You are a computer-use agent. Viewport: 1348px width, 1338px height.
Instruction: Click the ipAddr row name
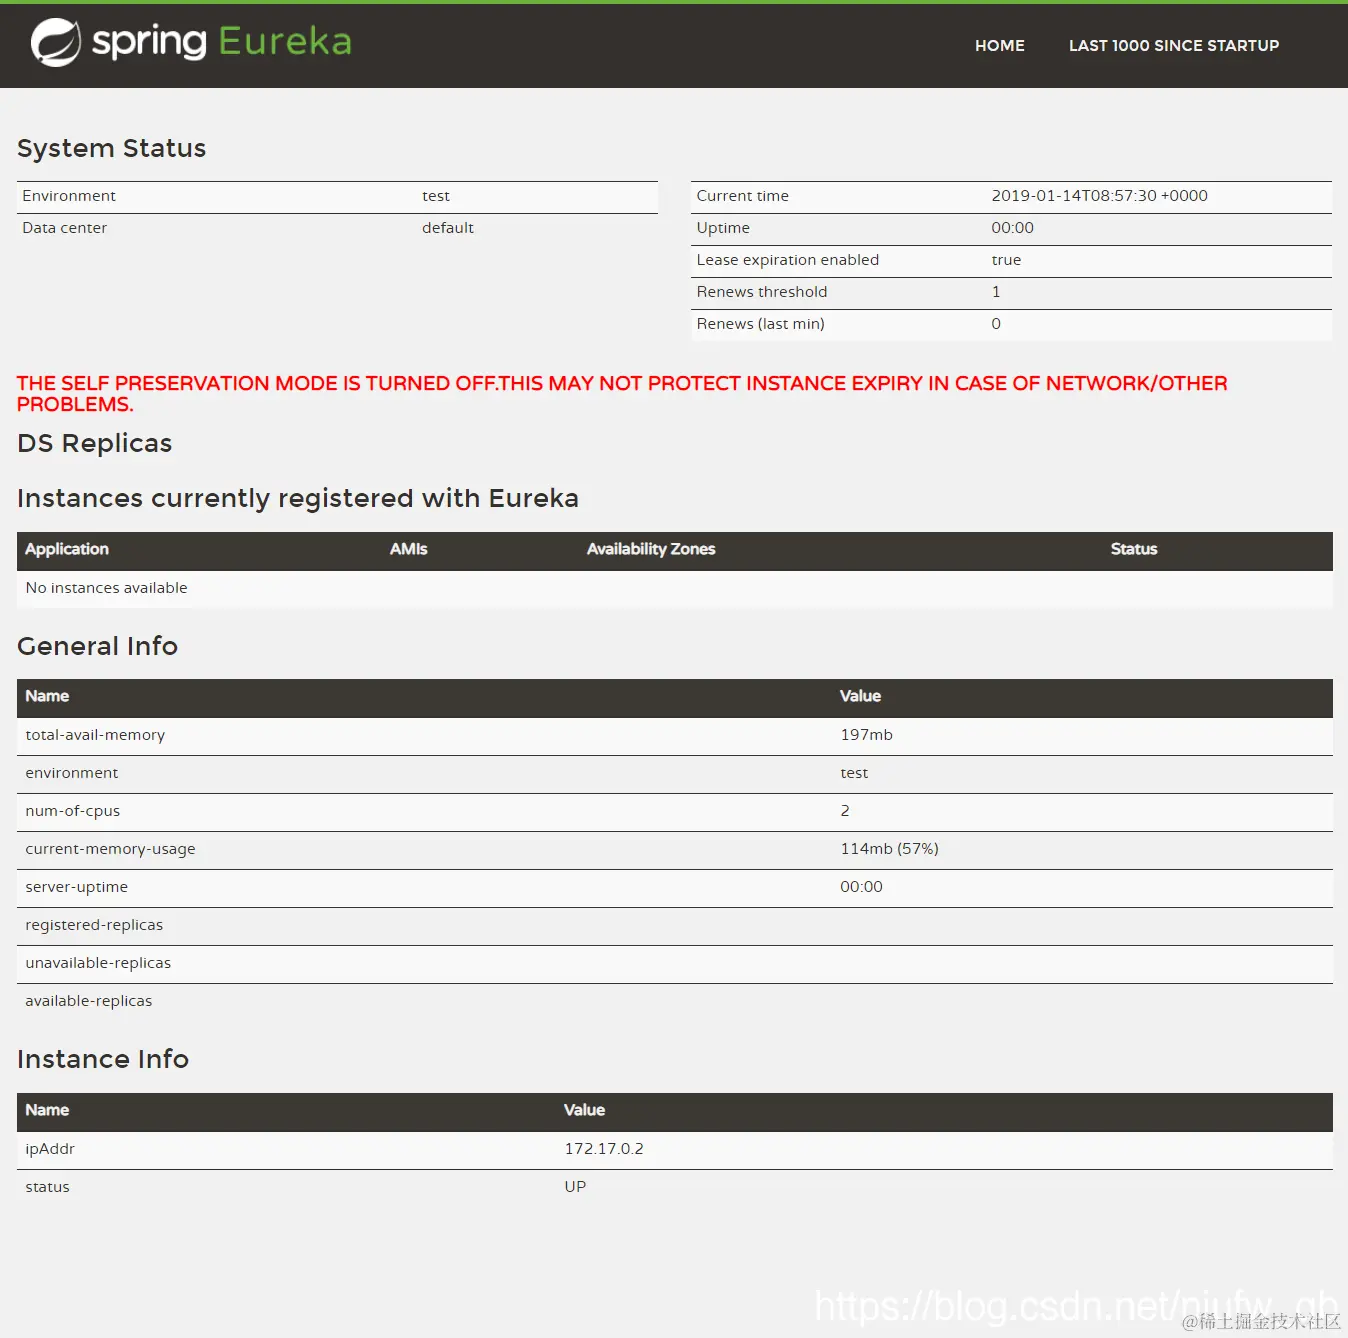(50, 1149)
